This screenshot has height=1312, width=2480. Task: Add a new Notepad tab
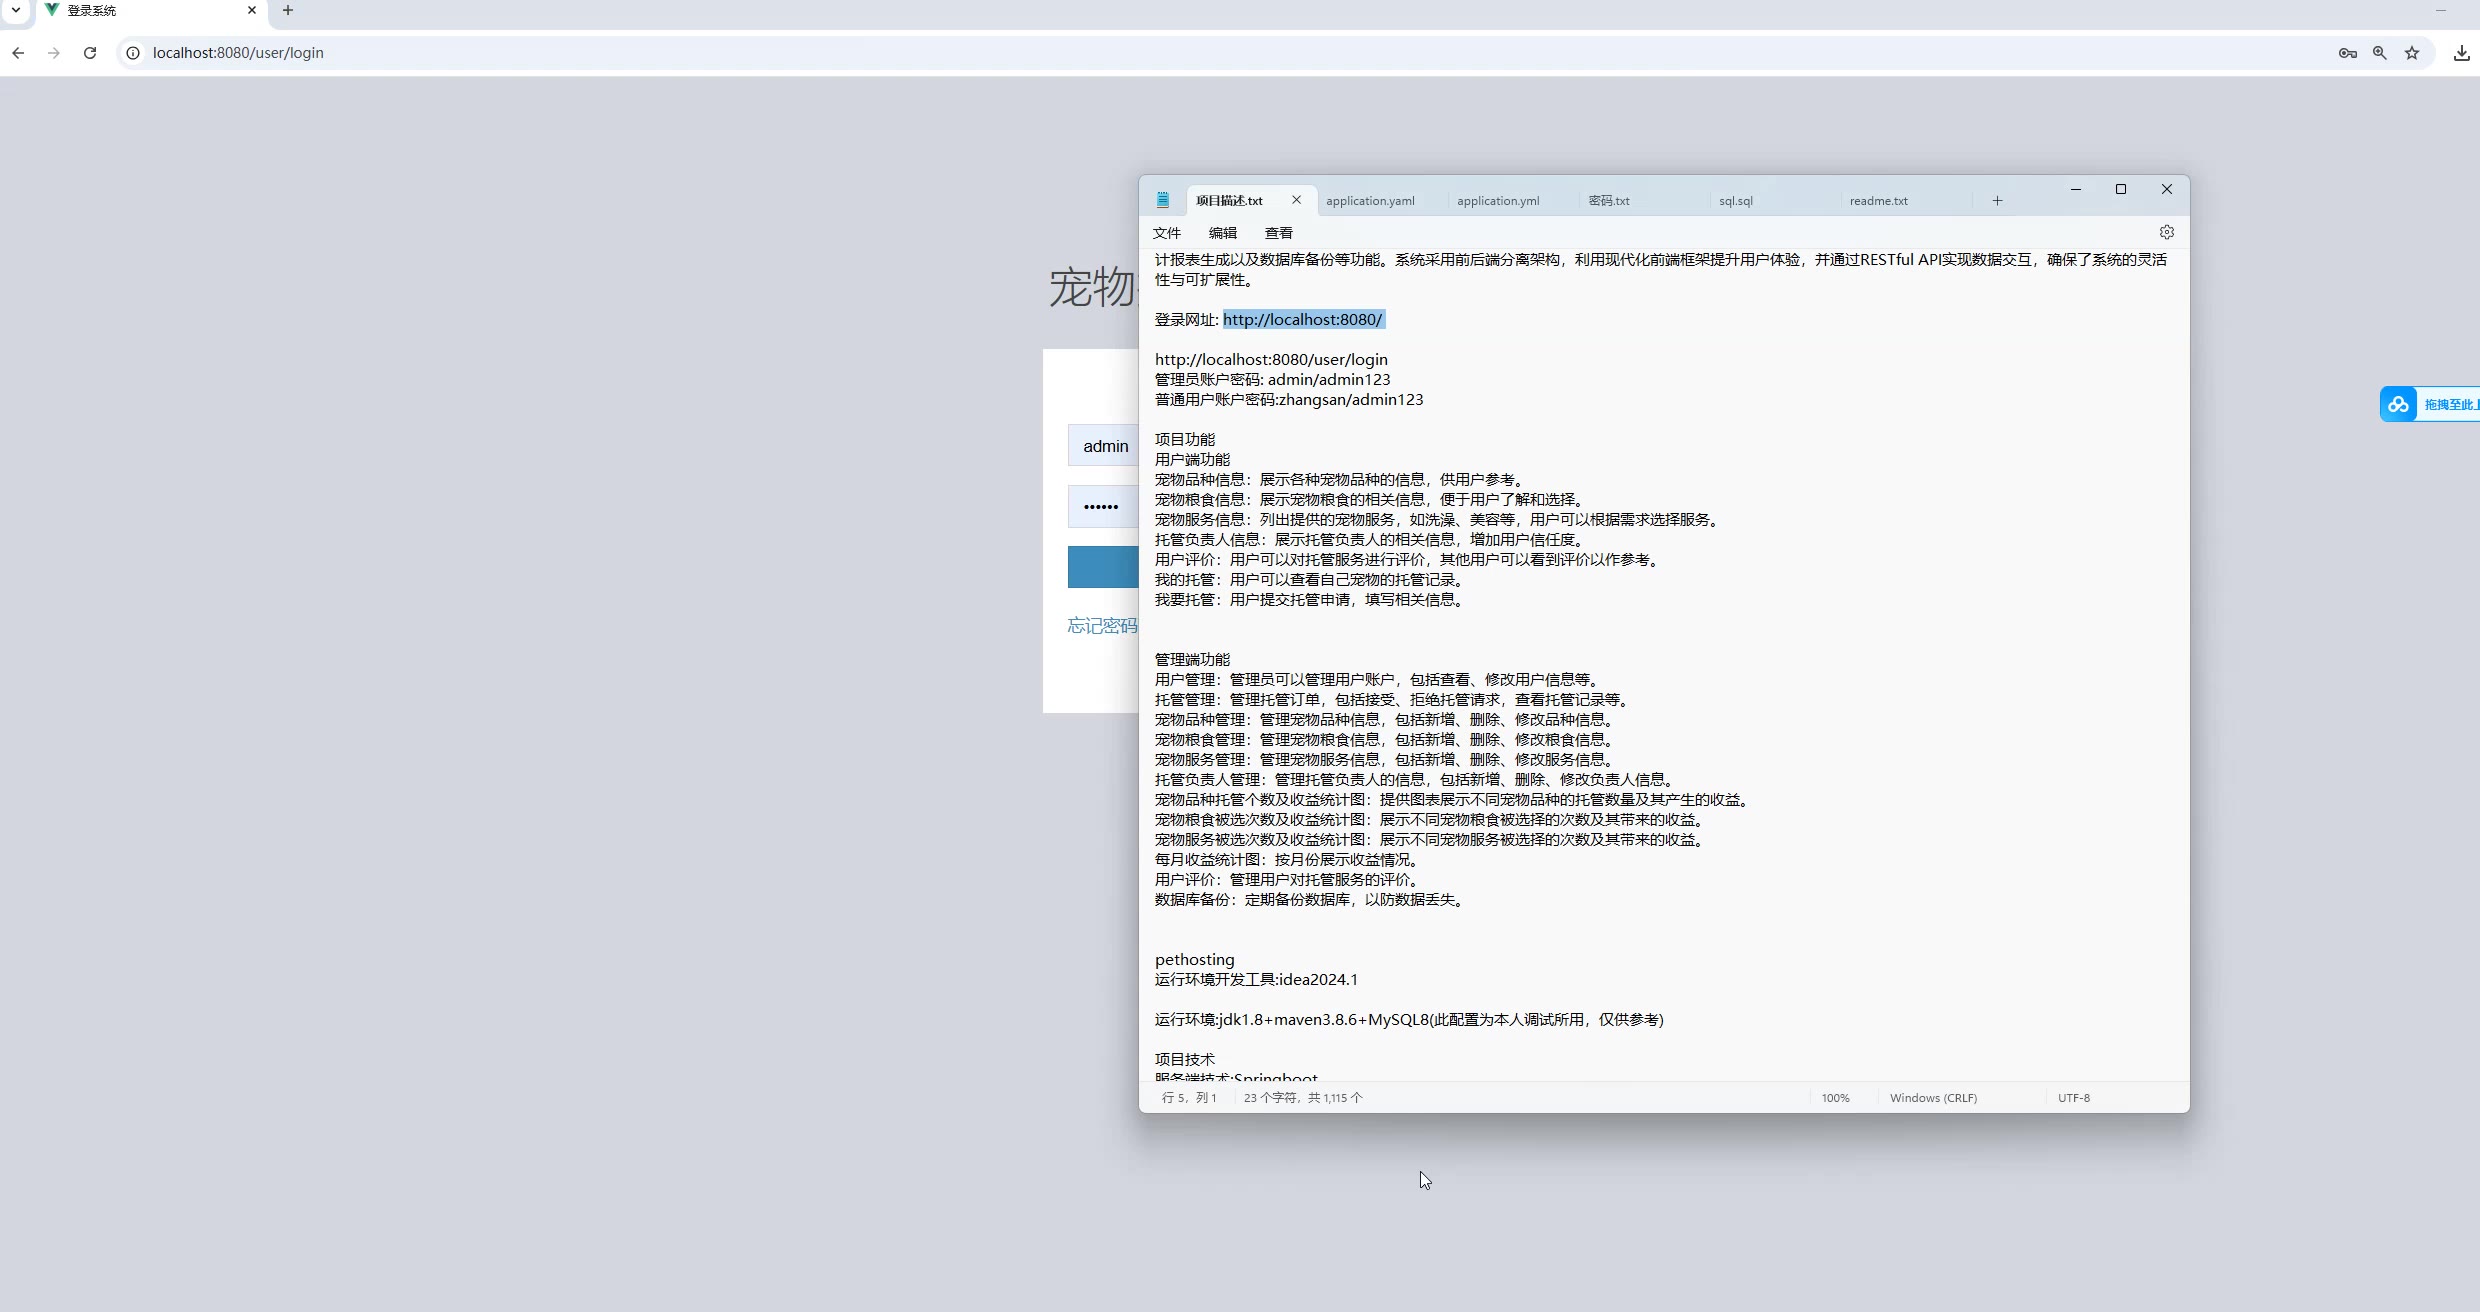click(x=1997, y=201)
